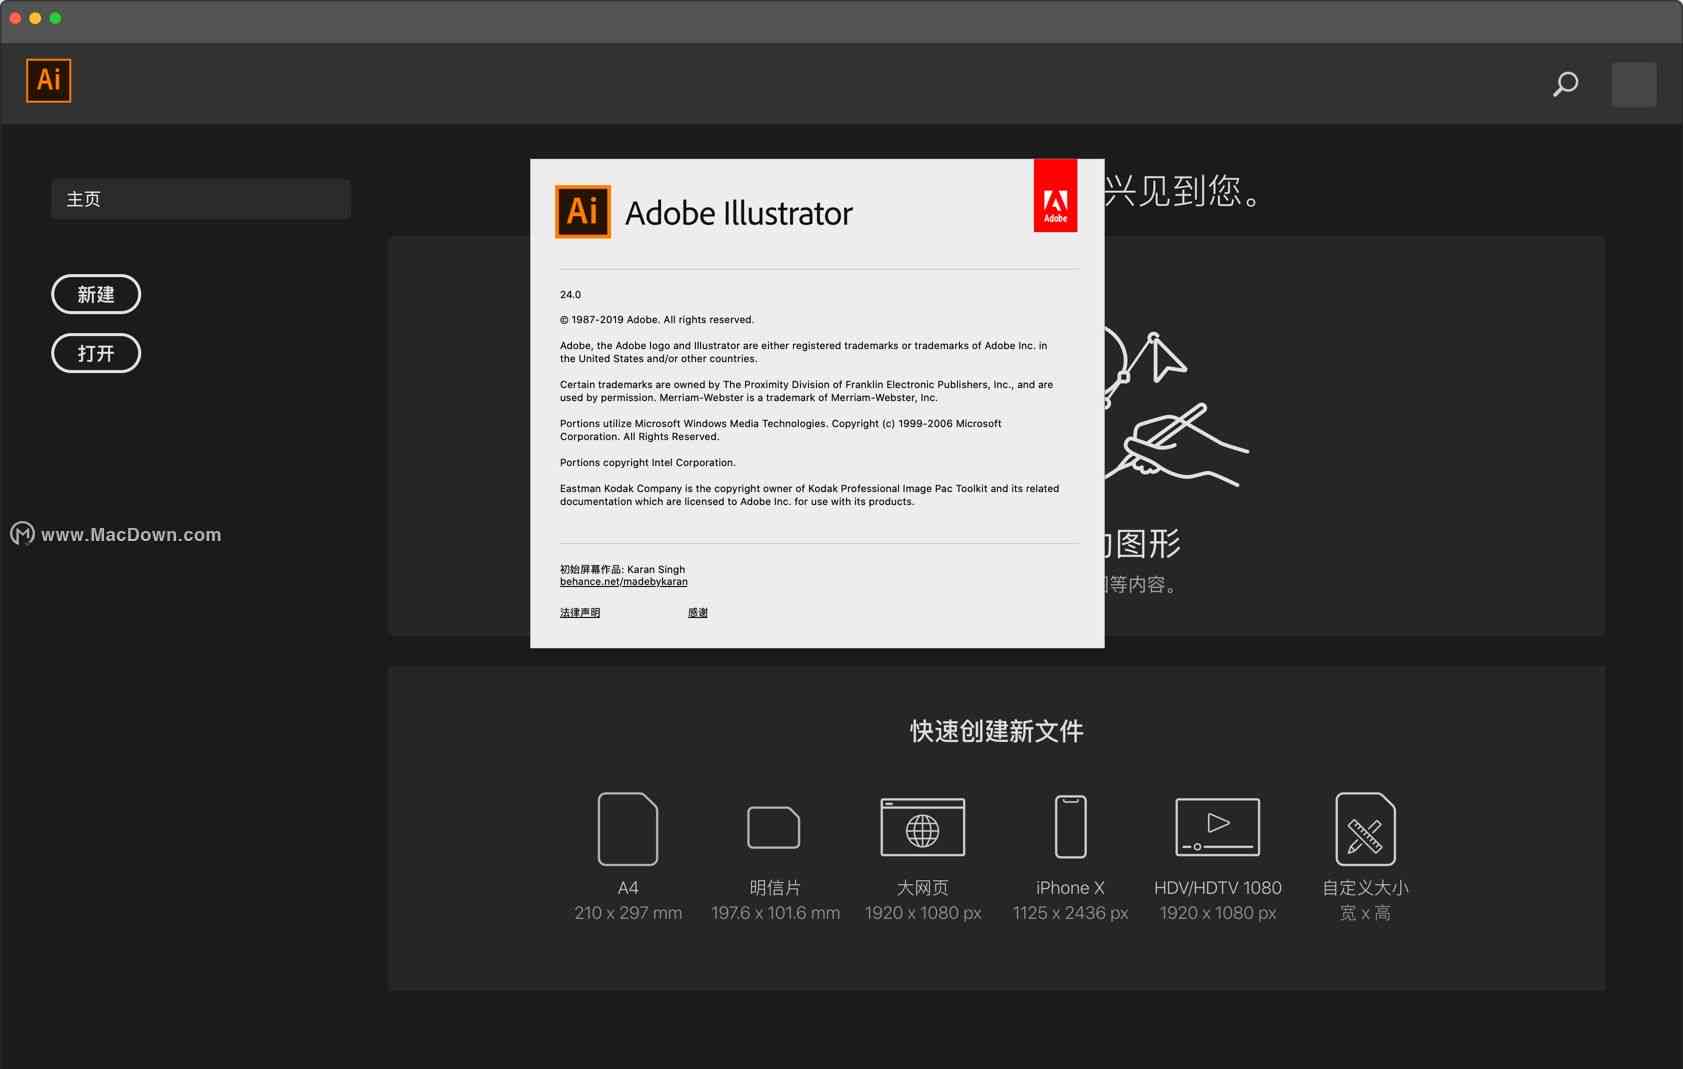This screenshot has width=1683, height=1069.
Task: Open the custom size 自定义大小 icon
Action: click(1365, 829)
